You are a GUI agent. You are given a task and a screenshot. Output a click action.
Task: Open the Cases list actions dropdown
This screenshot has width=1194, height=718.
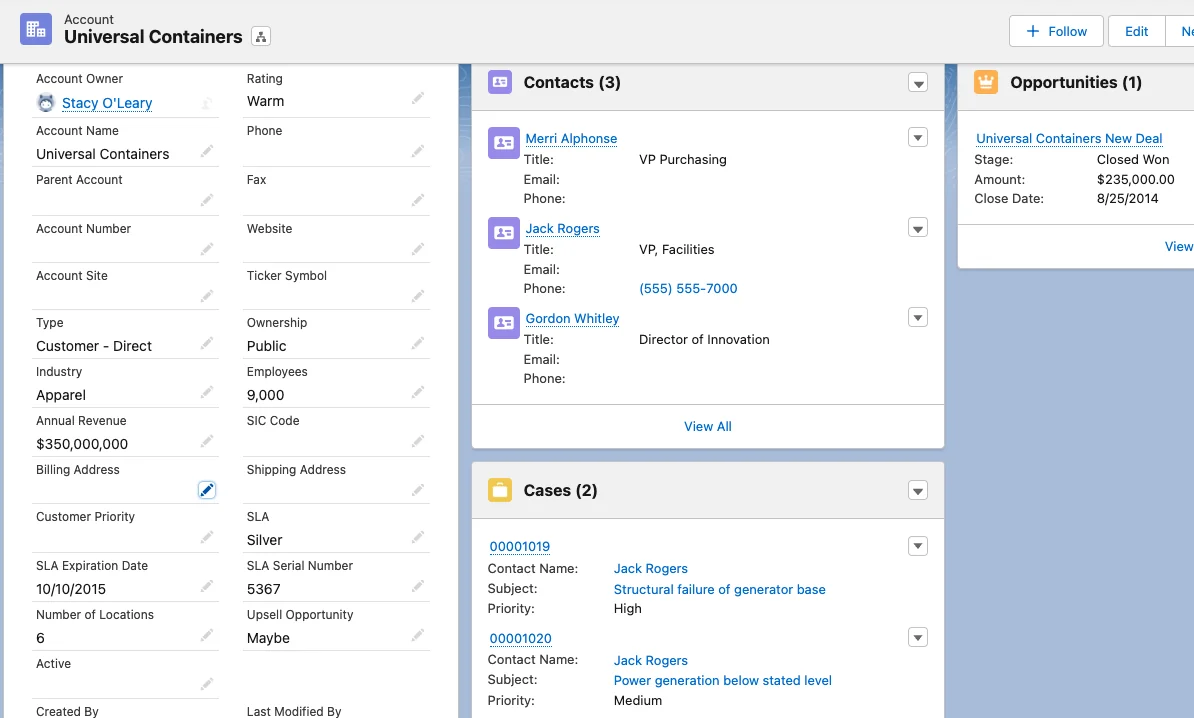click(918, 491)
